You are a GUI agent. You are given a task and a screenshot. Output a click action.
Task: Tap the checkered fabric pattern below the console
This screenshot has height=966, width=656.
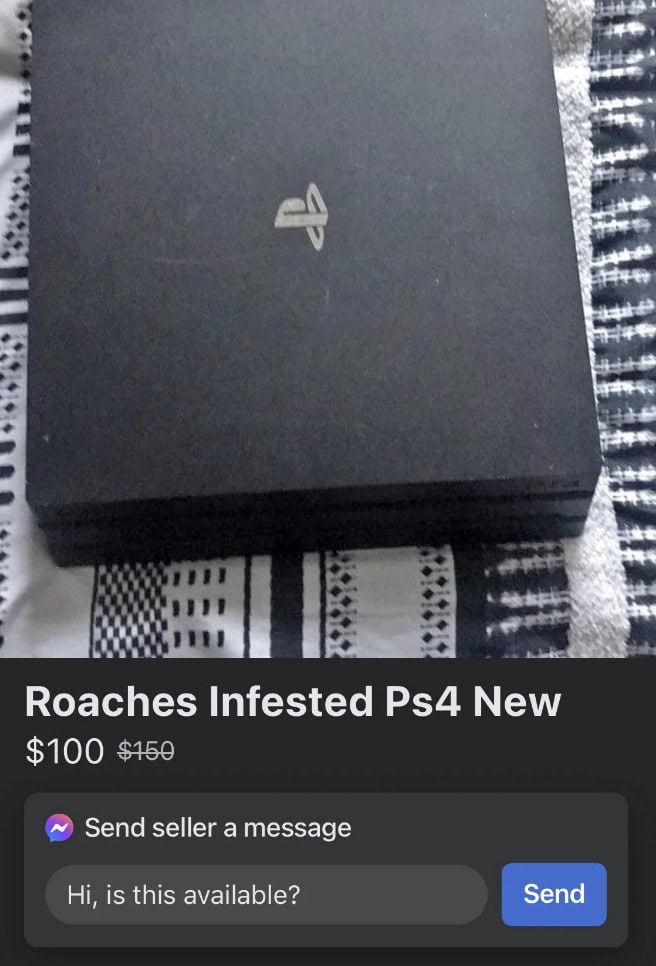(129, 610)
